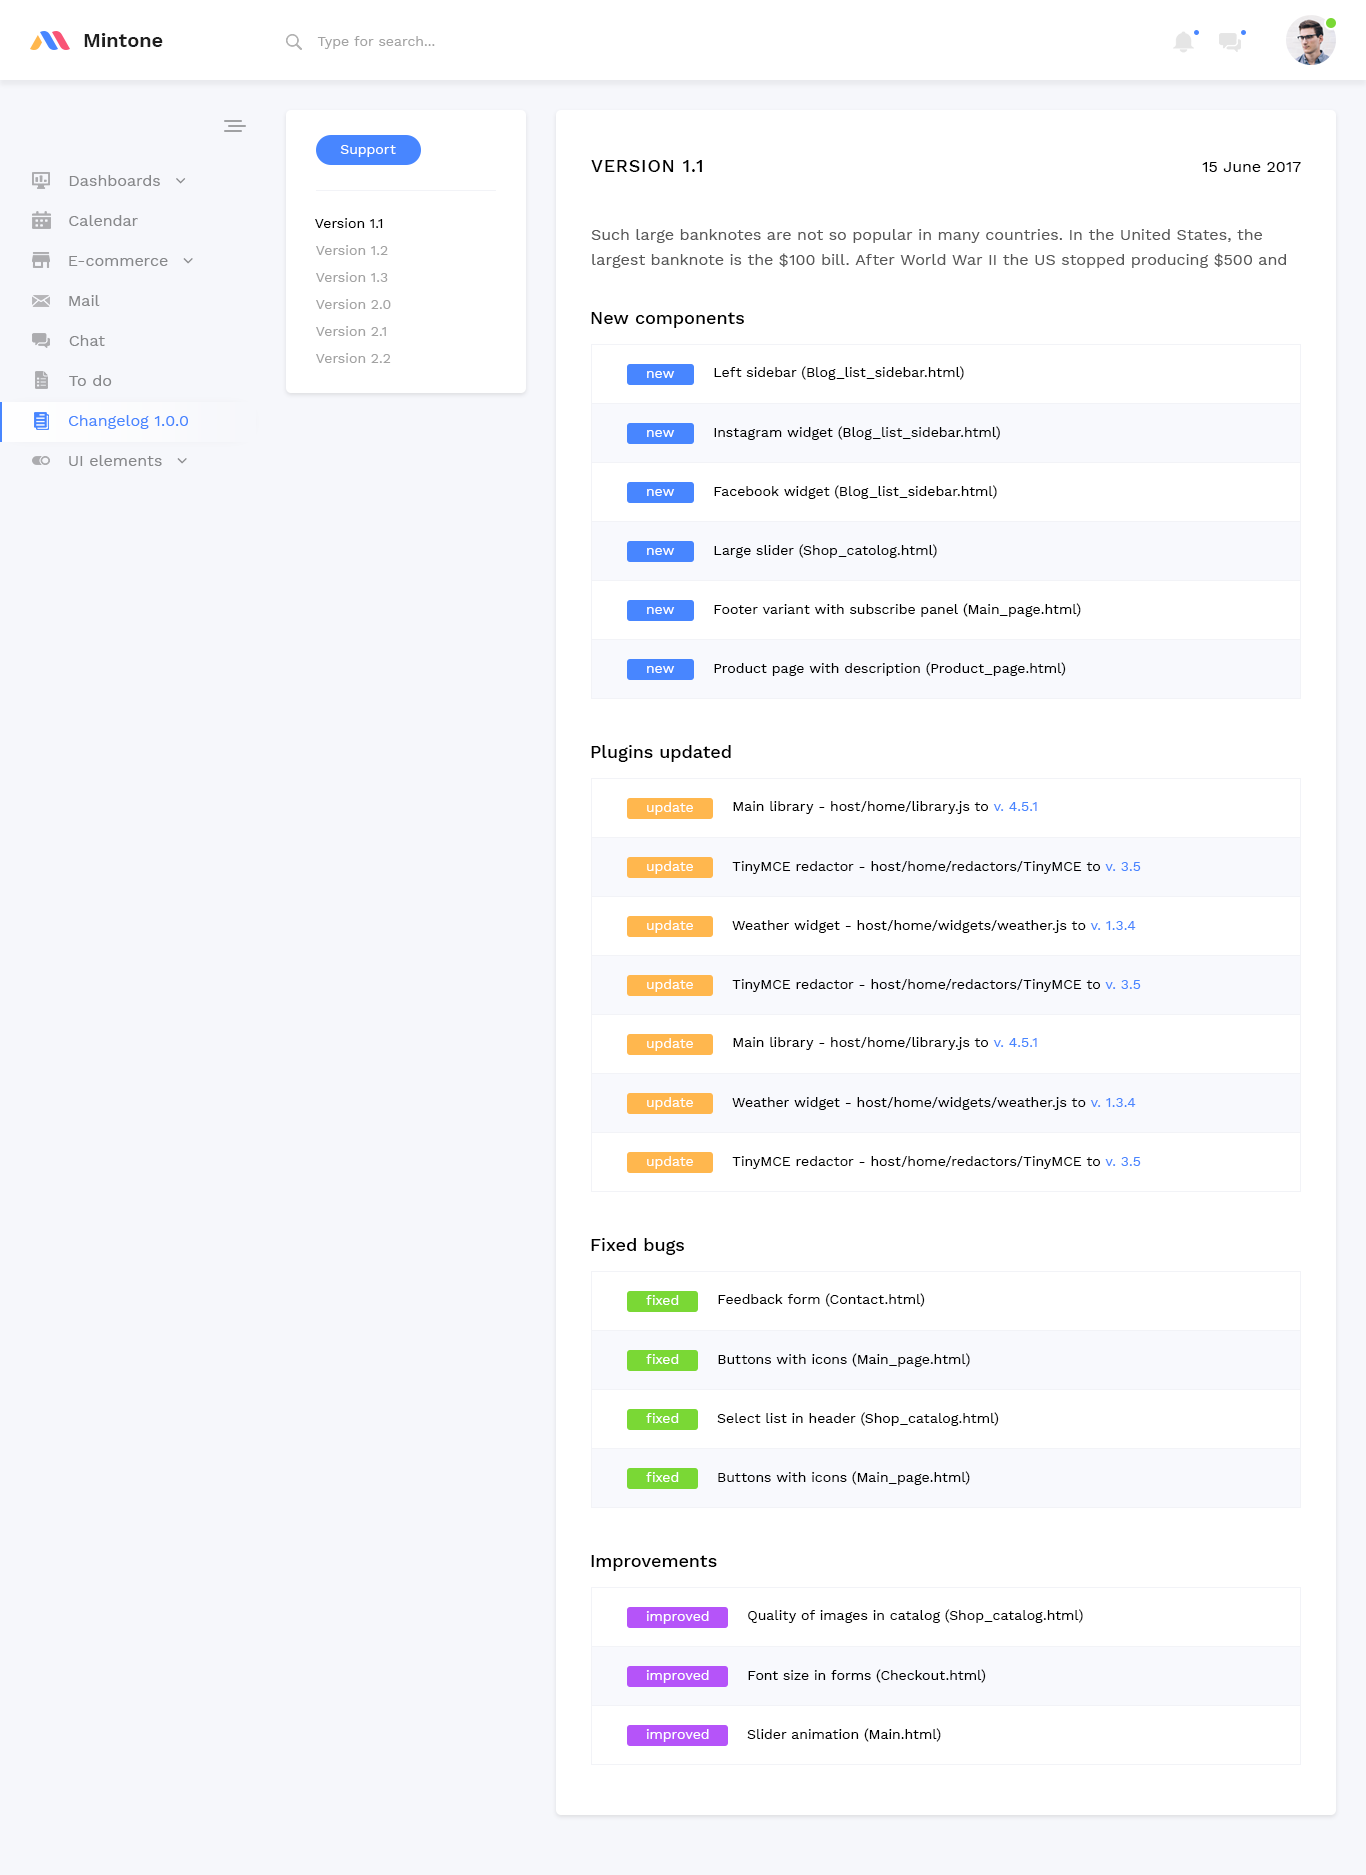Expand the Dashboards submenu chevron
Screen dimensions: 1366x1875
181,181
